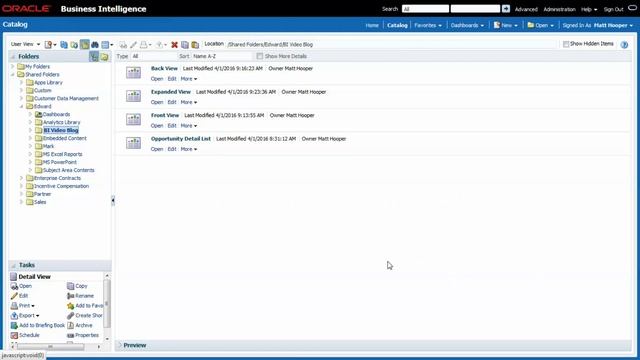The width and height of the screenshot is (640, 360).
Task: Click Open link under Back View
Action: pos(157,79)
